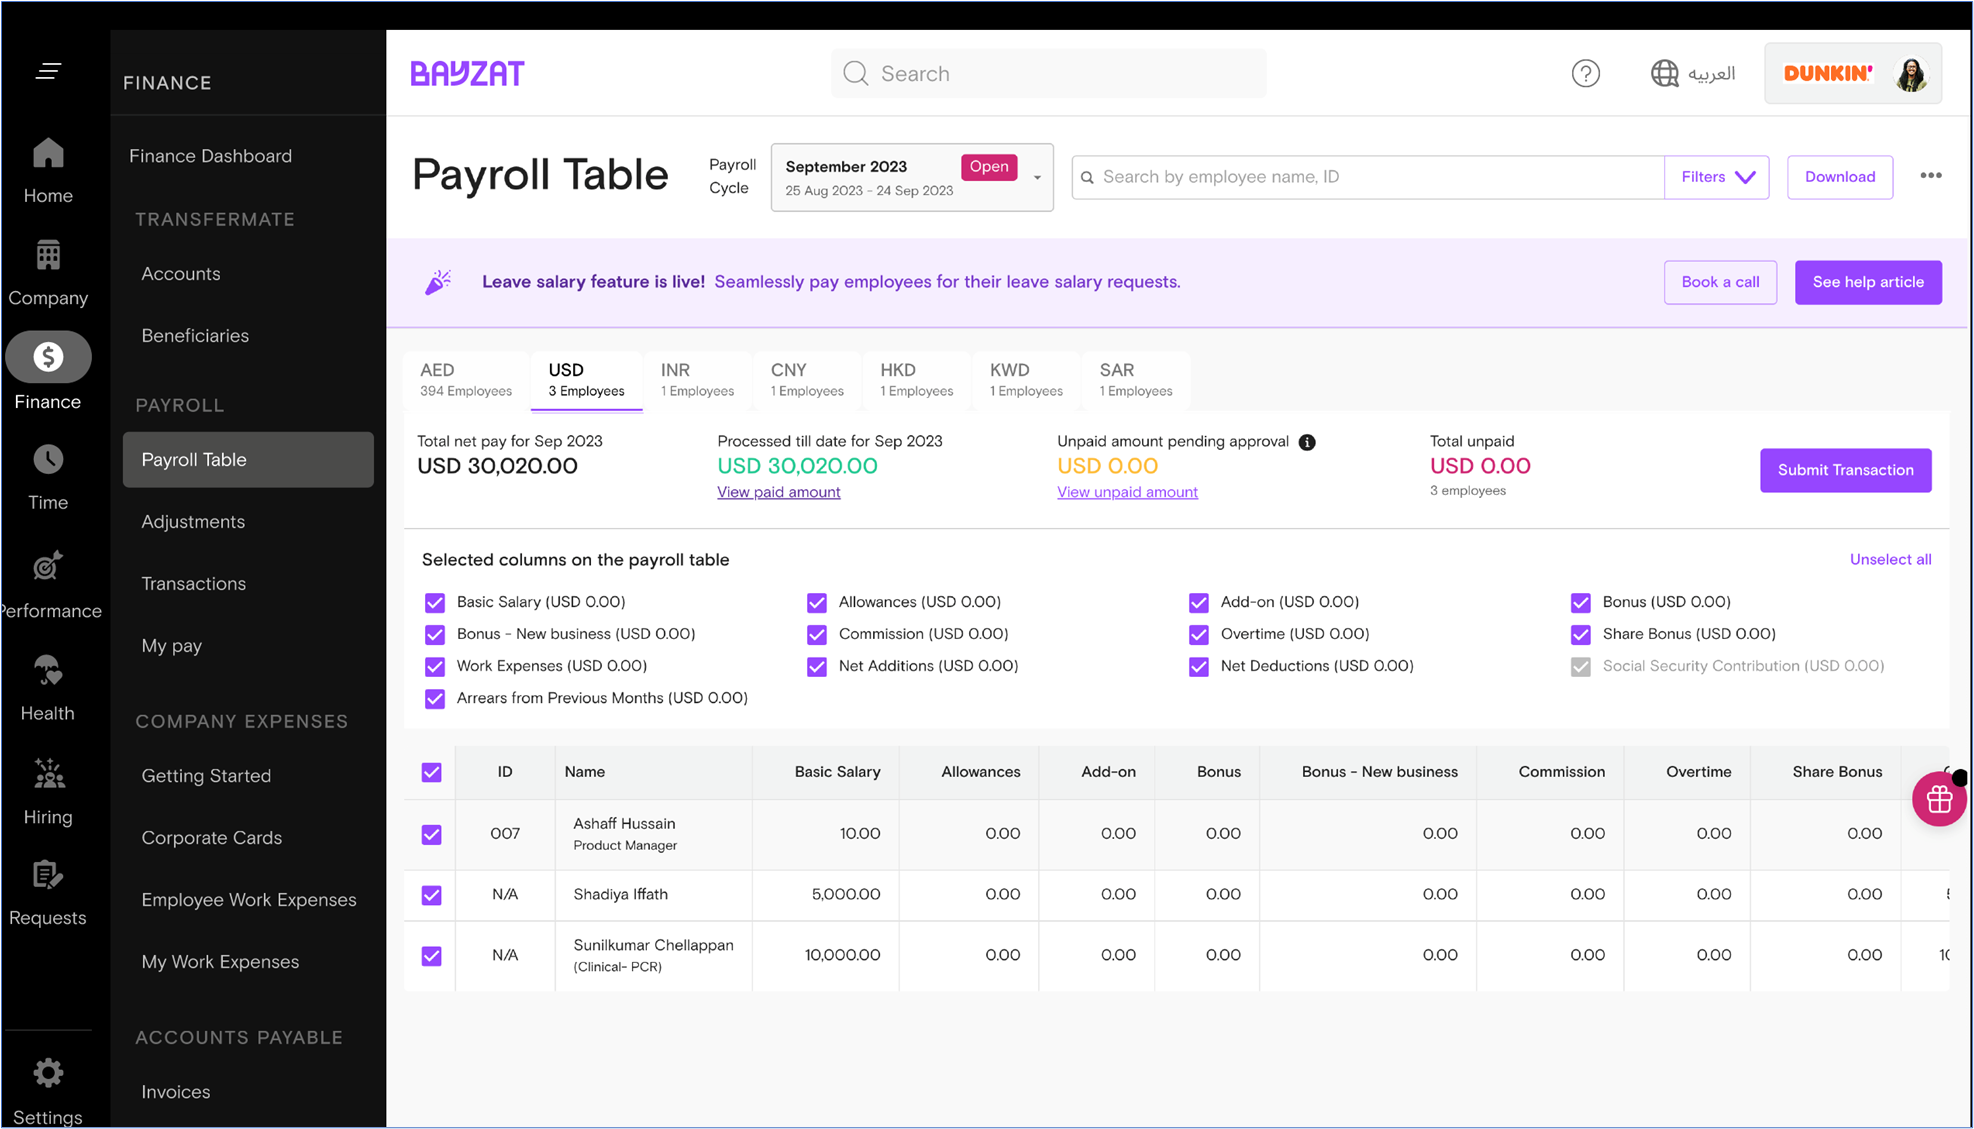The width and height of the screenshot is (1974, 1129).
Task: Click the employee name search field
Action: tap(1370, 177)
